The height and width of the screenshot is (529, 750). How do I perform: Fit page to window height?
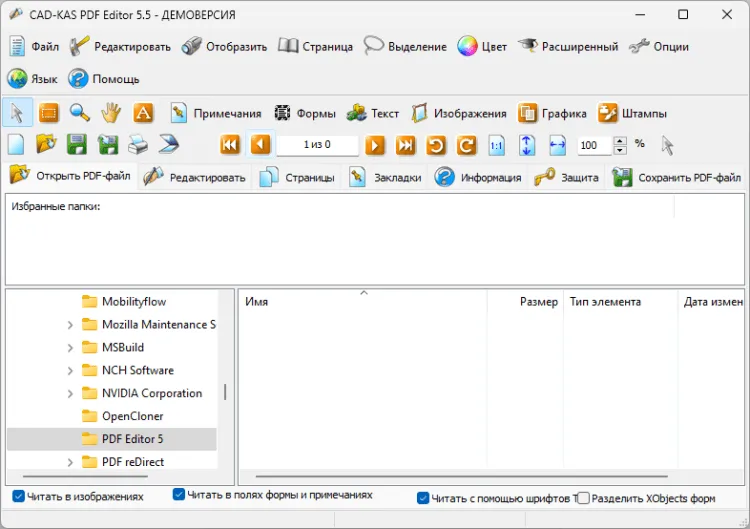click(x=527, y=144)
